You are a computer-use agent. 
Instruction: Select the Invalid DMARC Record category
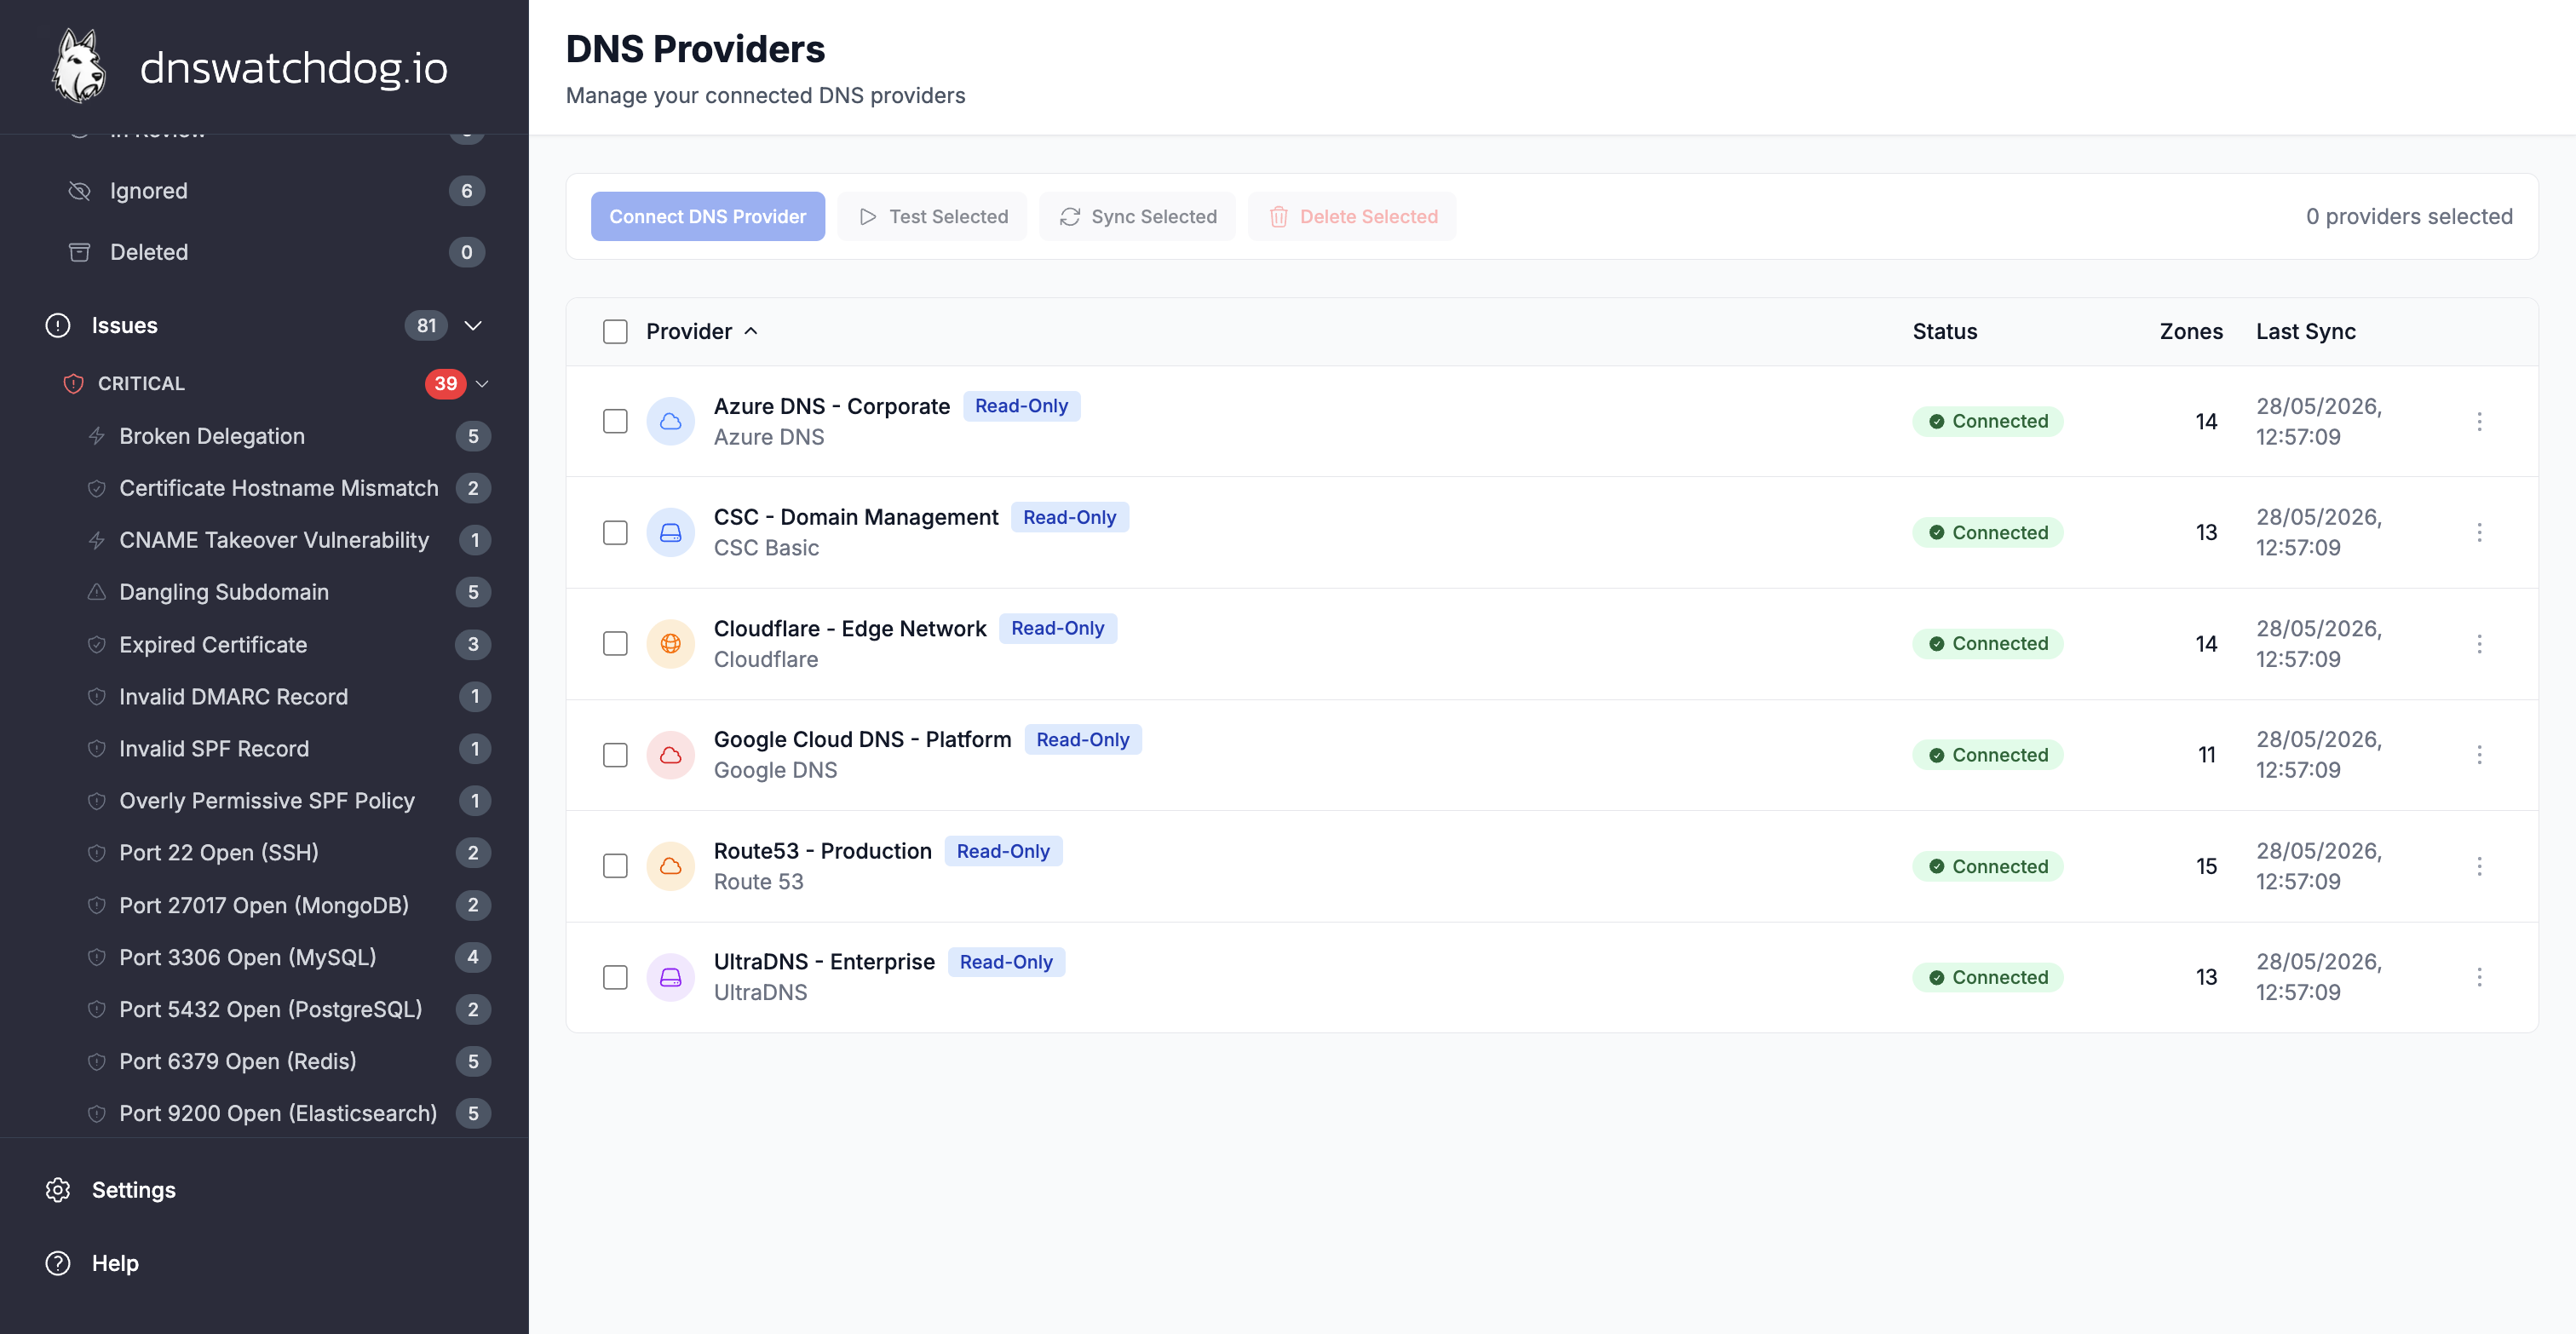287,697
